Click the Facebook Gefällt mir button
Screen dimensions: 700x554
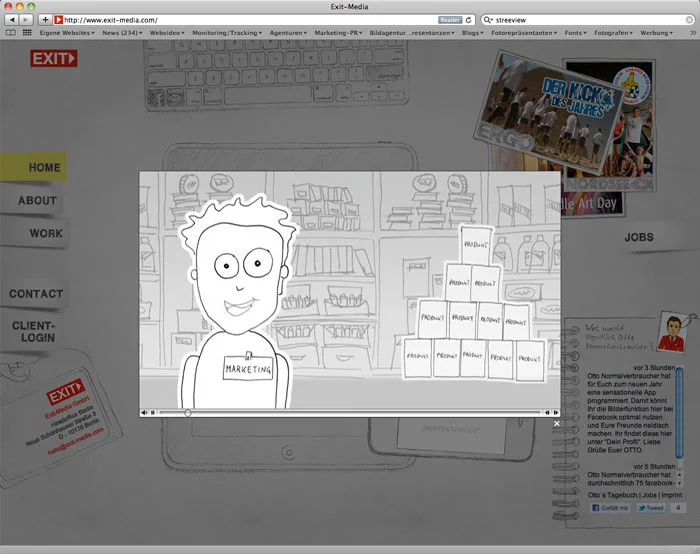click(x=611, y=508)
